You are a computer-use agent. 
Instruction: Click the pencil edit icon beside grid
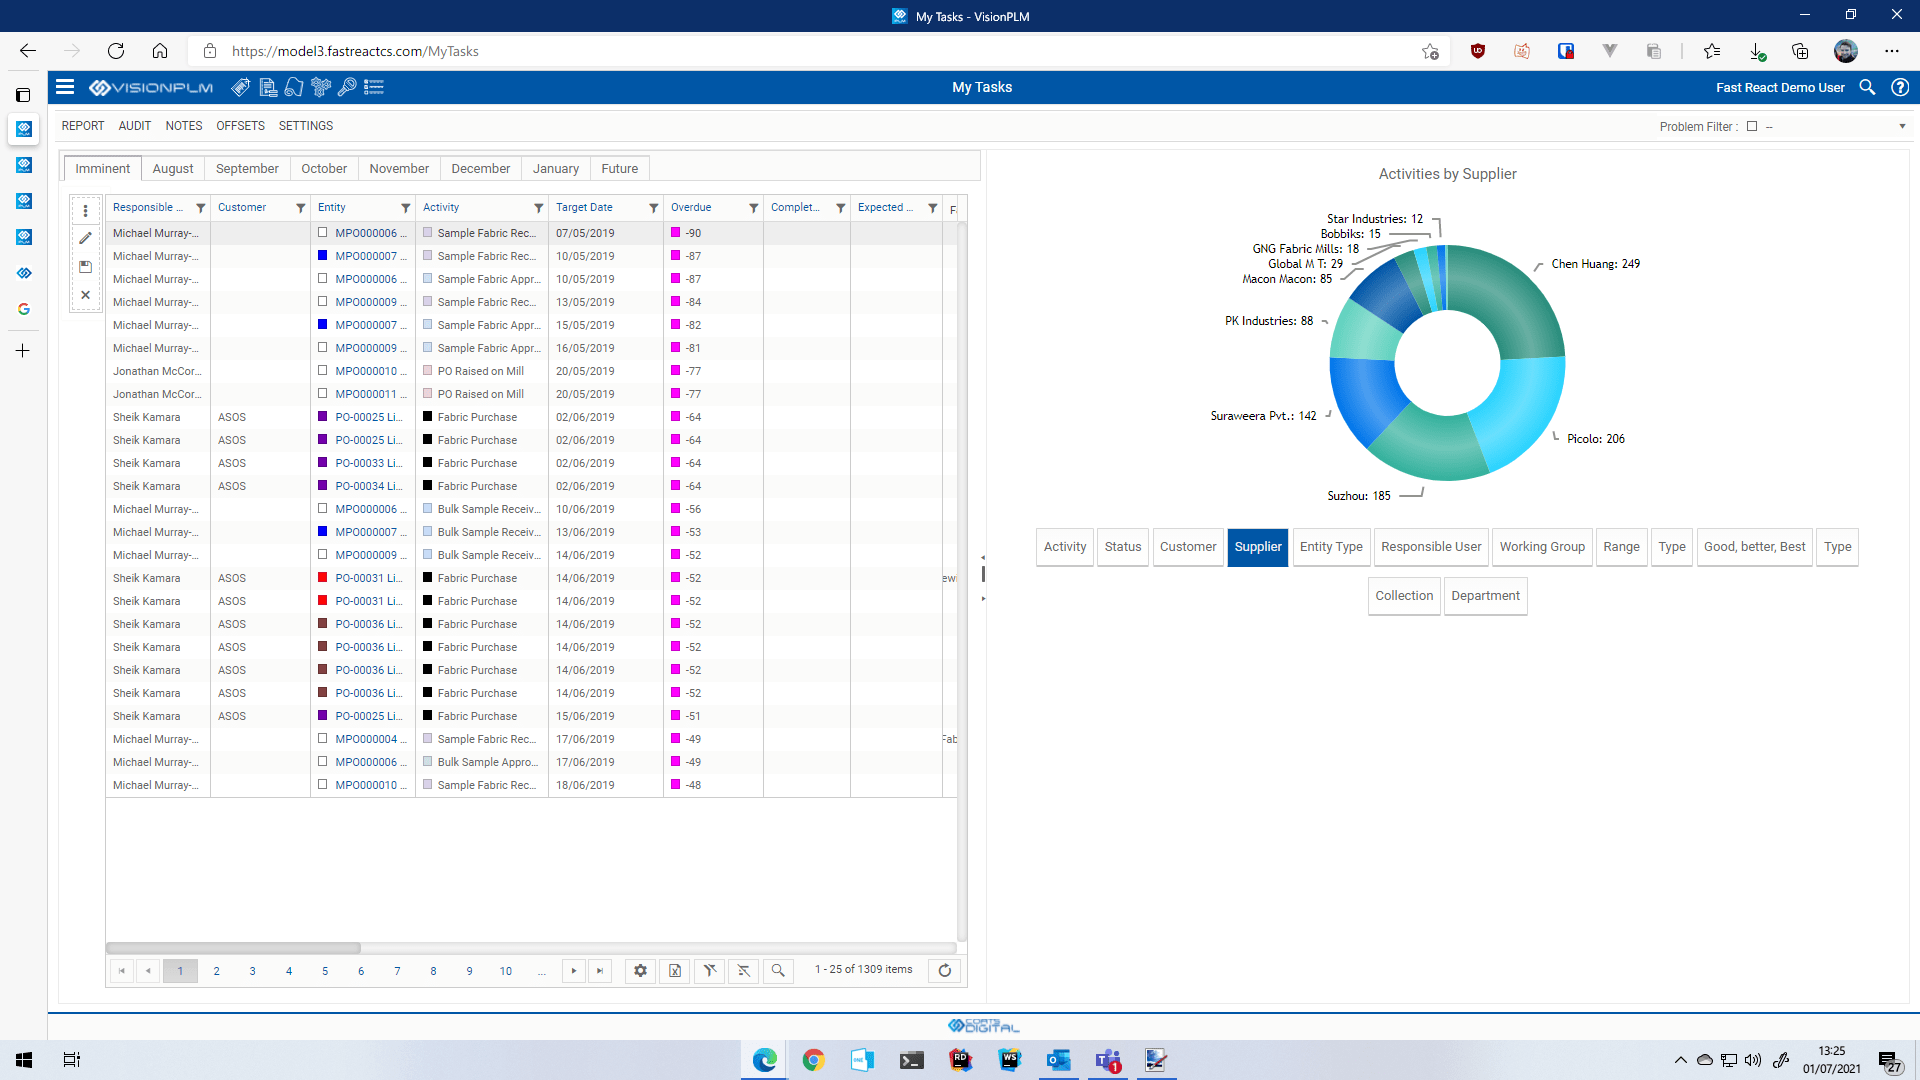pyautogui.click(x=85, y=238)
